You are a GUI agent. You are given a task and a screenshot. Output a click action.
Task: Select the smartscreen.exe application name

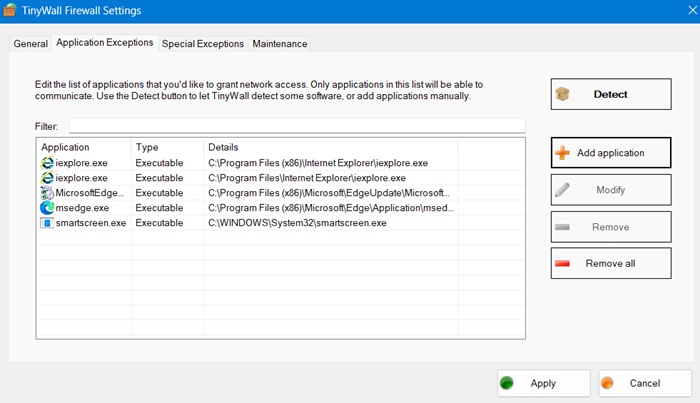91,223
